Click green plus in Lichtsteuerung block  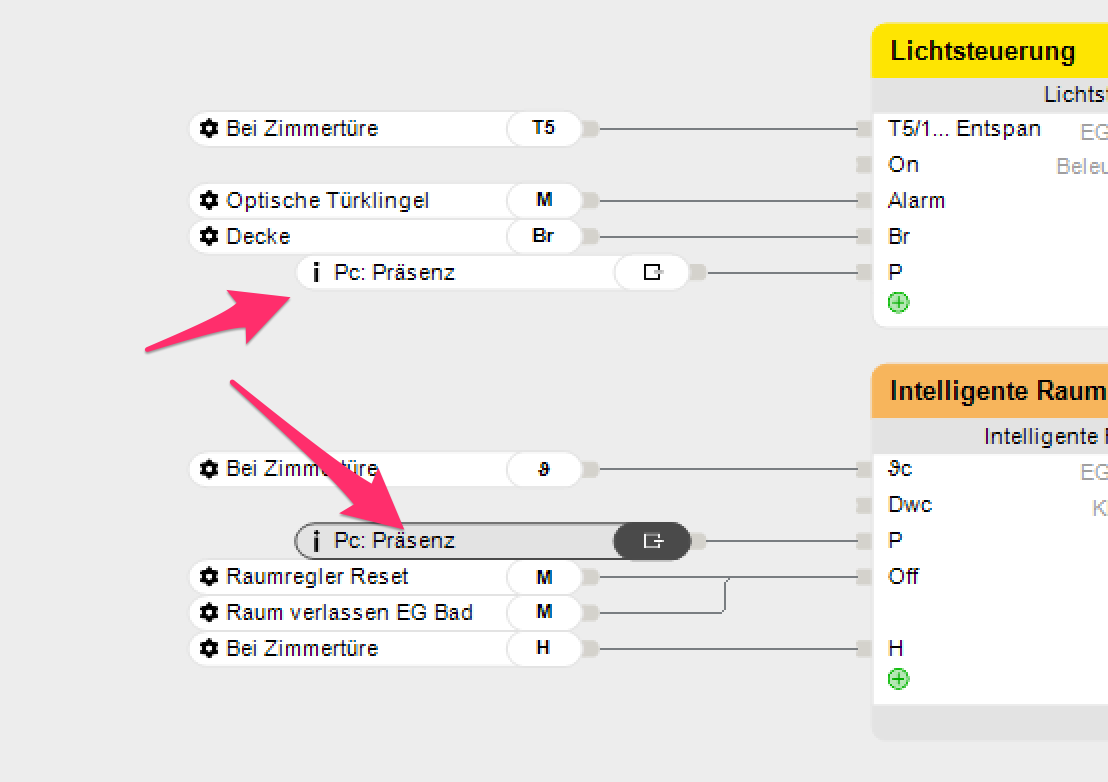(898, 302)
